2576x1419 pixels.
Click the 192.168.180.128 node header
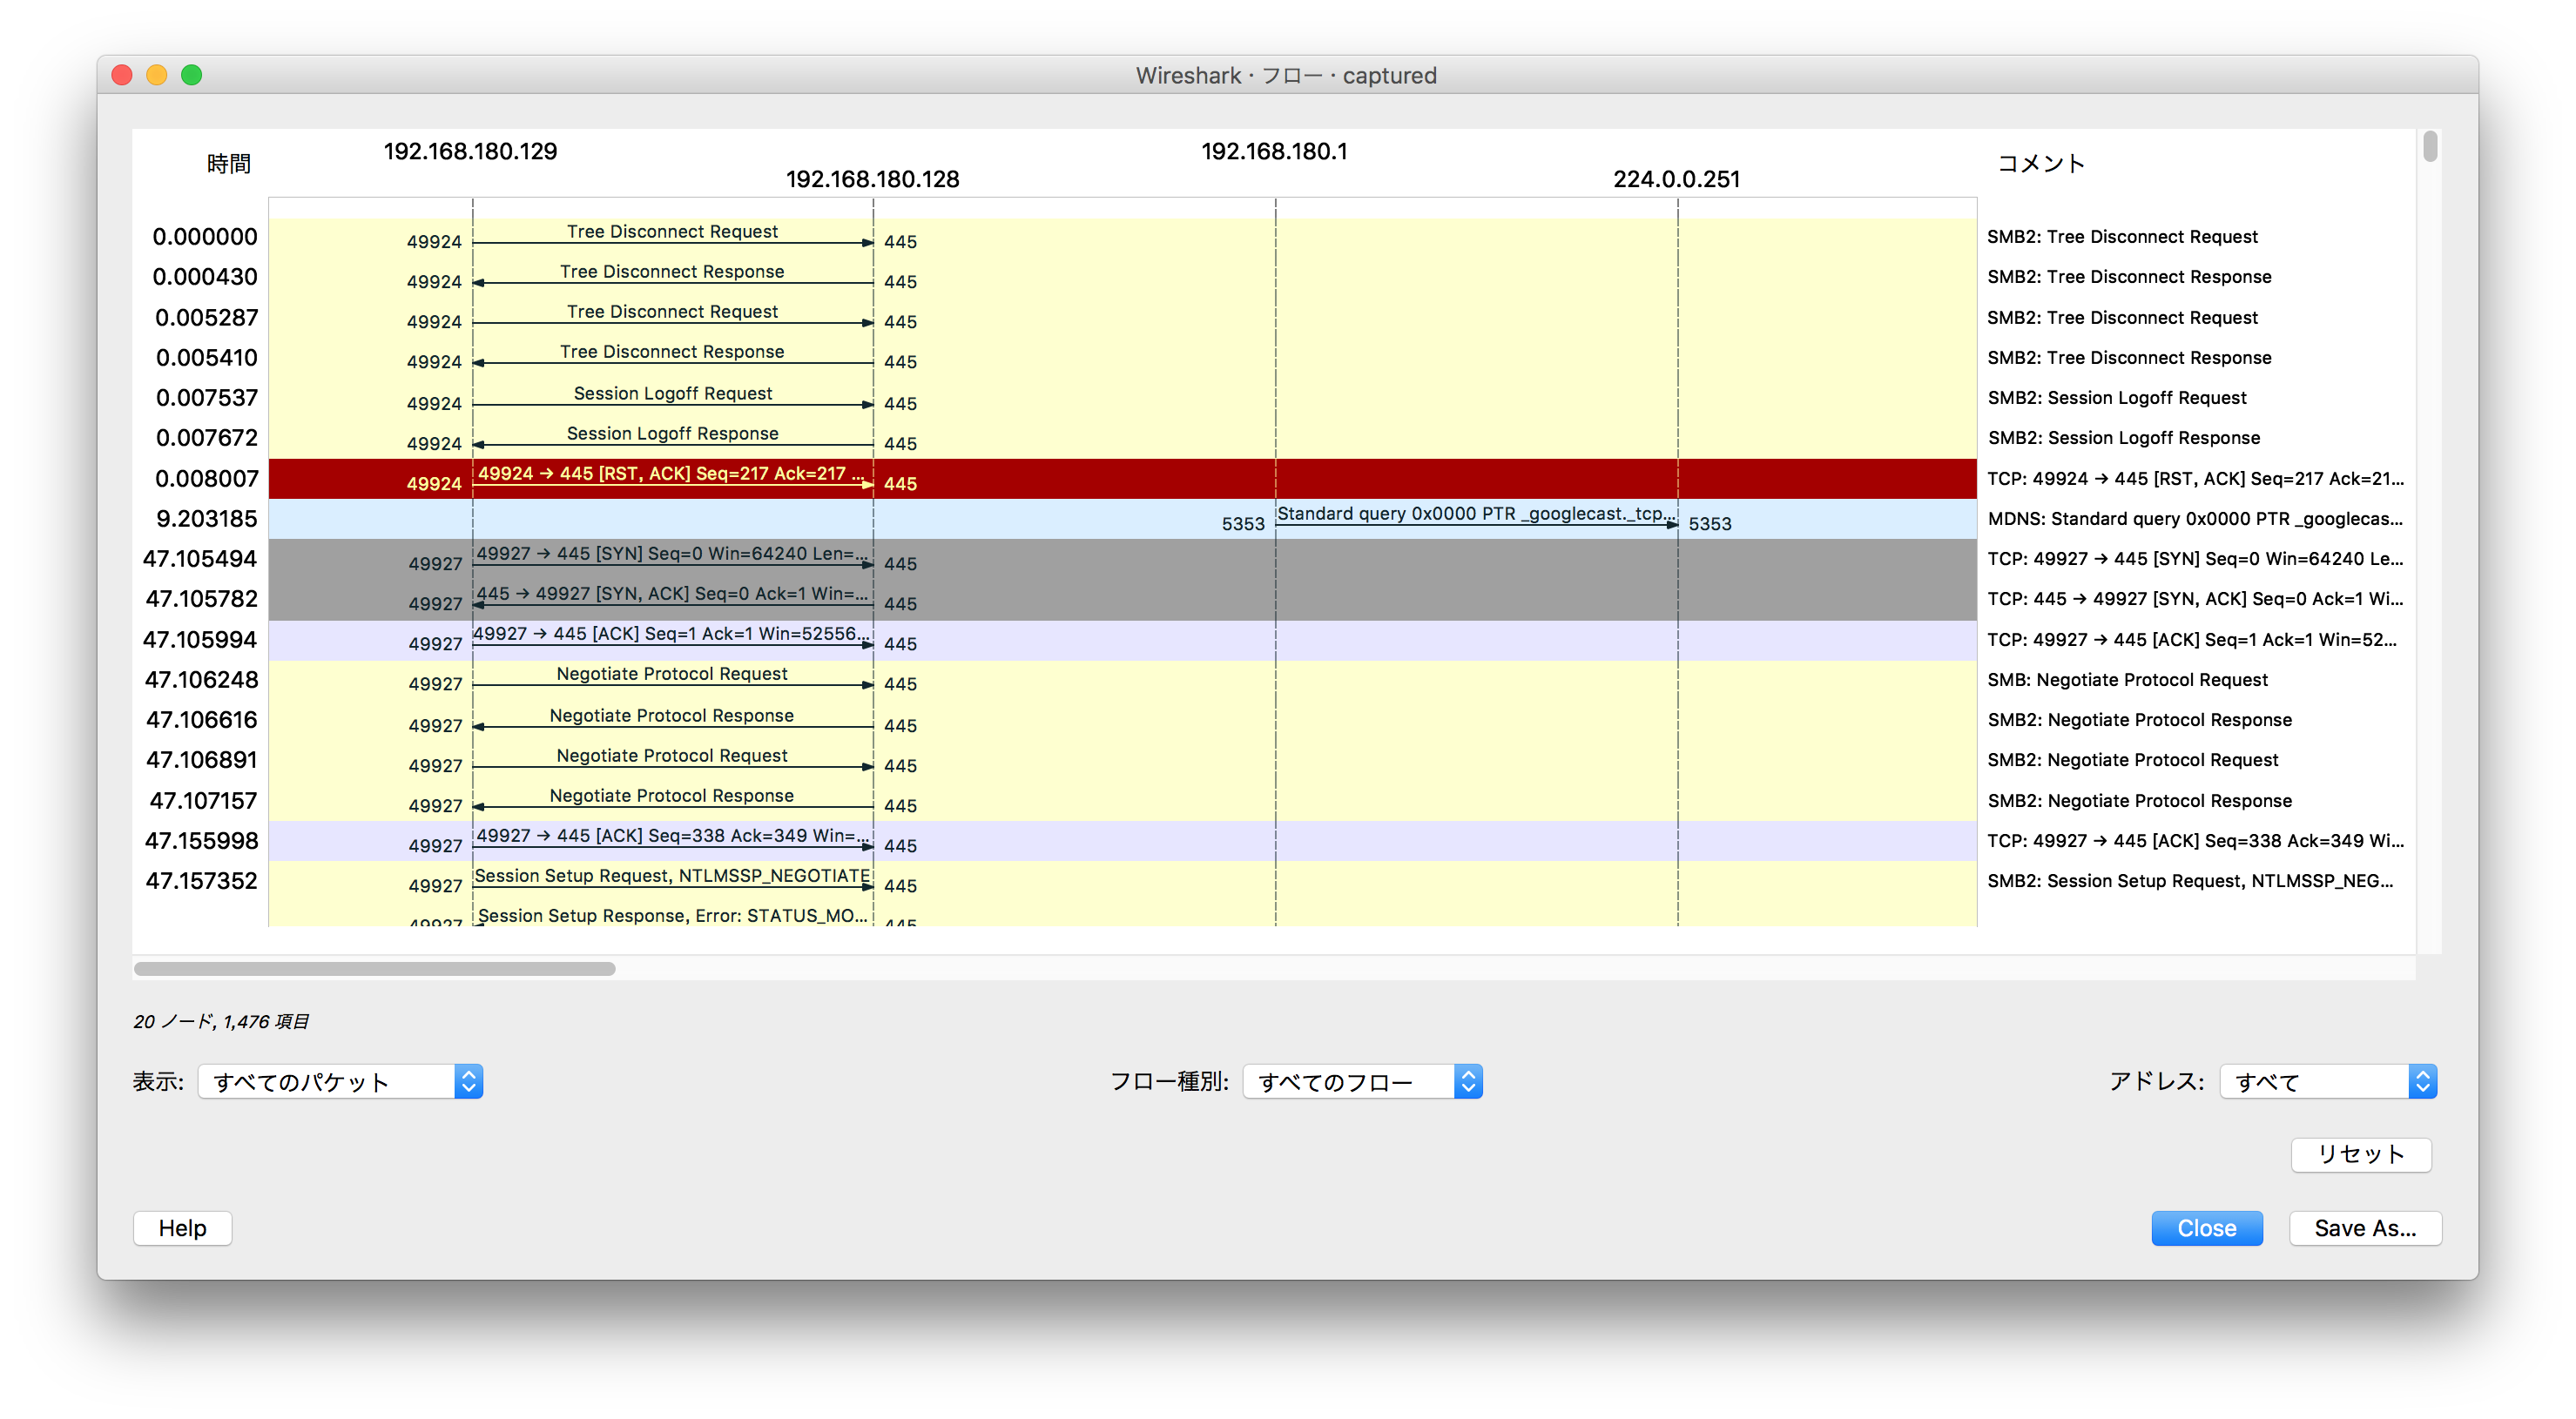point(872,179)
